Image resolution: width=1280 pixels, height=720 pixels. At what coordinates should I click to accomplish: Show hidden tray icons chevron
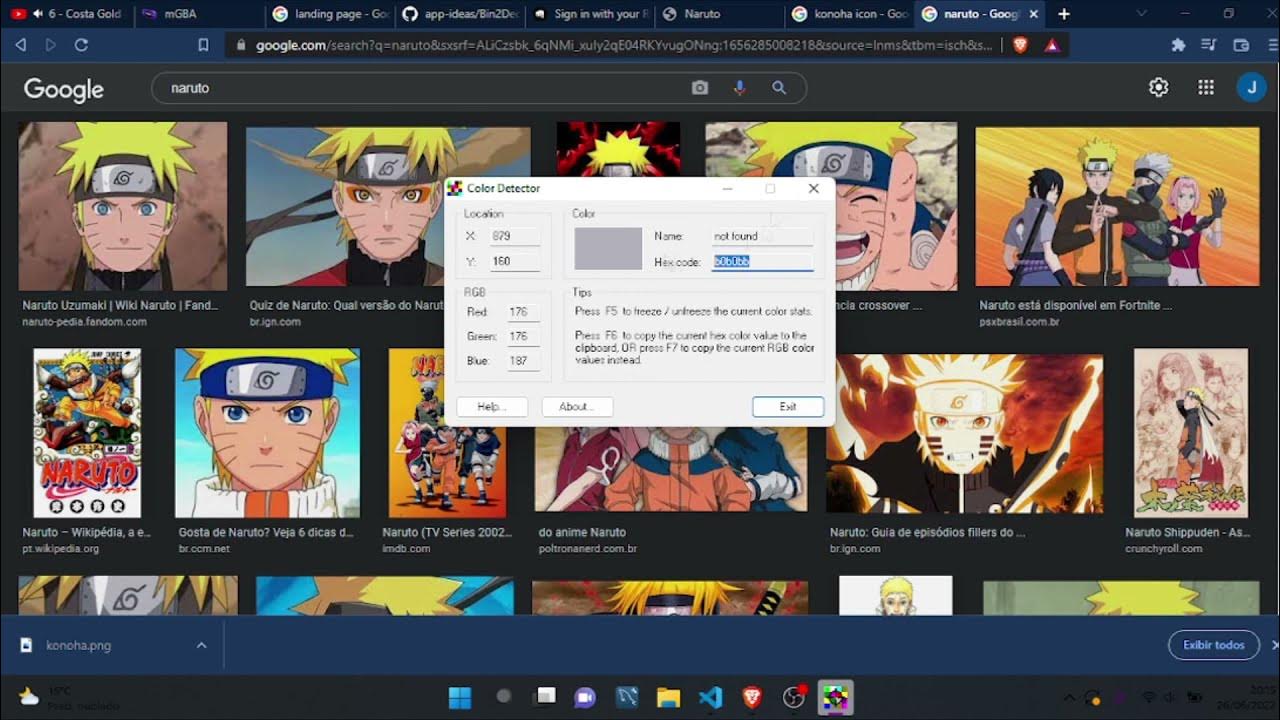tap(1068, 697)
